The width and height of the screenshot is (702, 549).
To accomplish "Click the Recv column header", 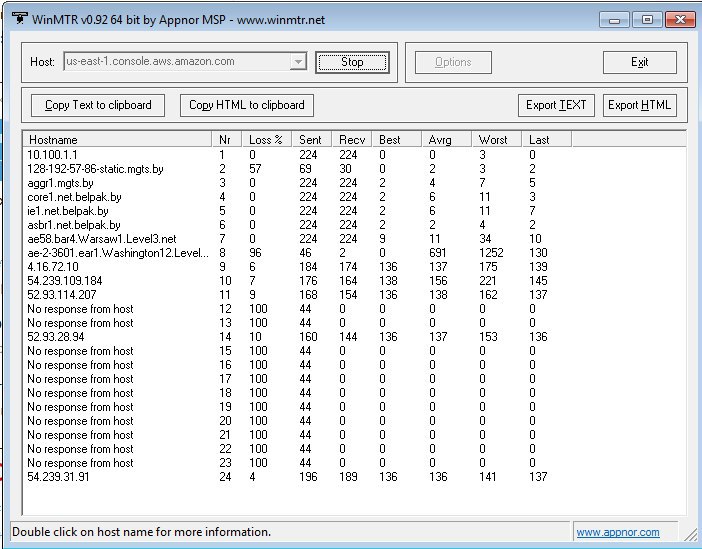I will [x=352, y=140].
